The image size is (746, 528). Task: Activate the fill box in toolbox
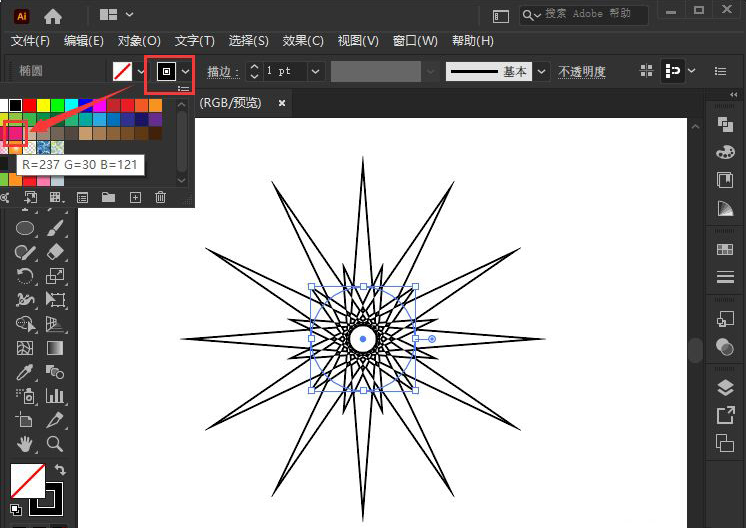tap(28, 481)
